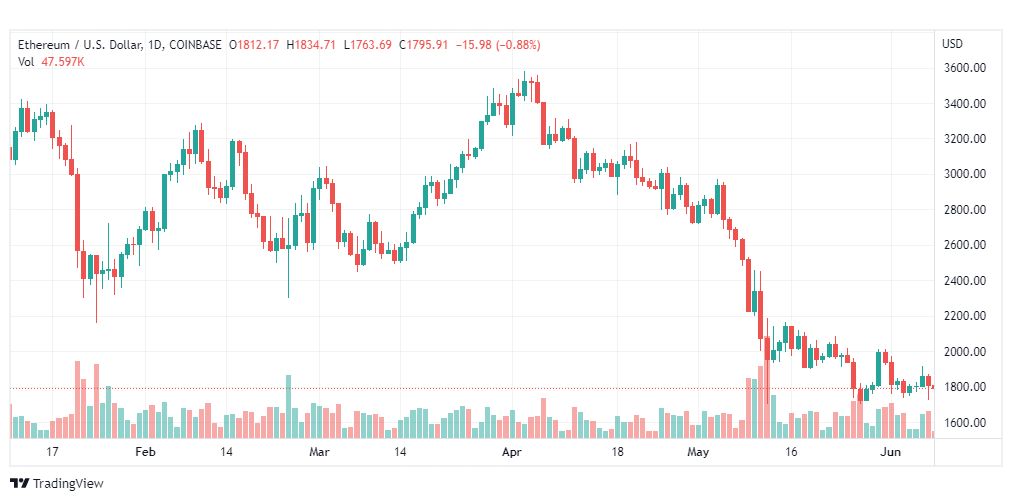Image resolution: width=1012 pixels, height=501 pixels.
Task: Click the close price C1795.91 value
Action: point(423,45)
